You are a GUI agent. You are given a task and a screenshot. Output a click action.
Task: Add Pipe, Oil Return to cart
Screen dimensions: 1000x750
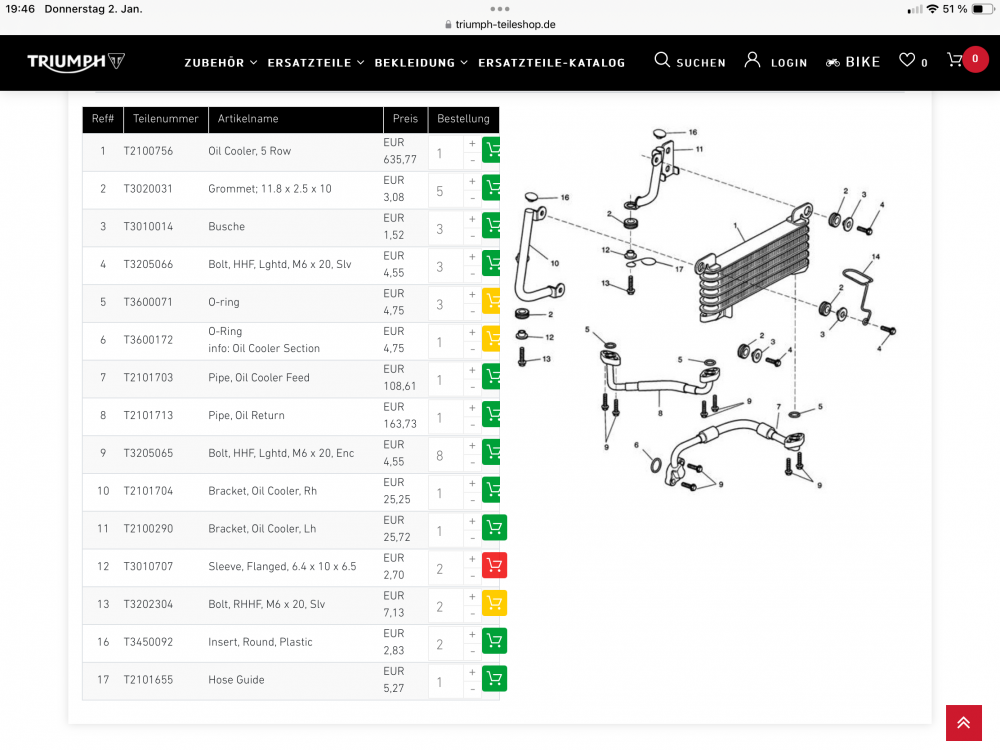coord(491,415)
